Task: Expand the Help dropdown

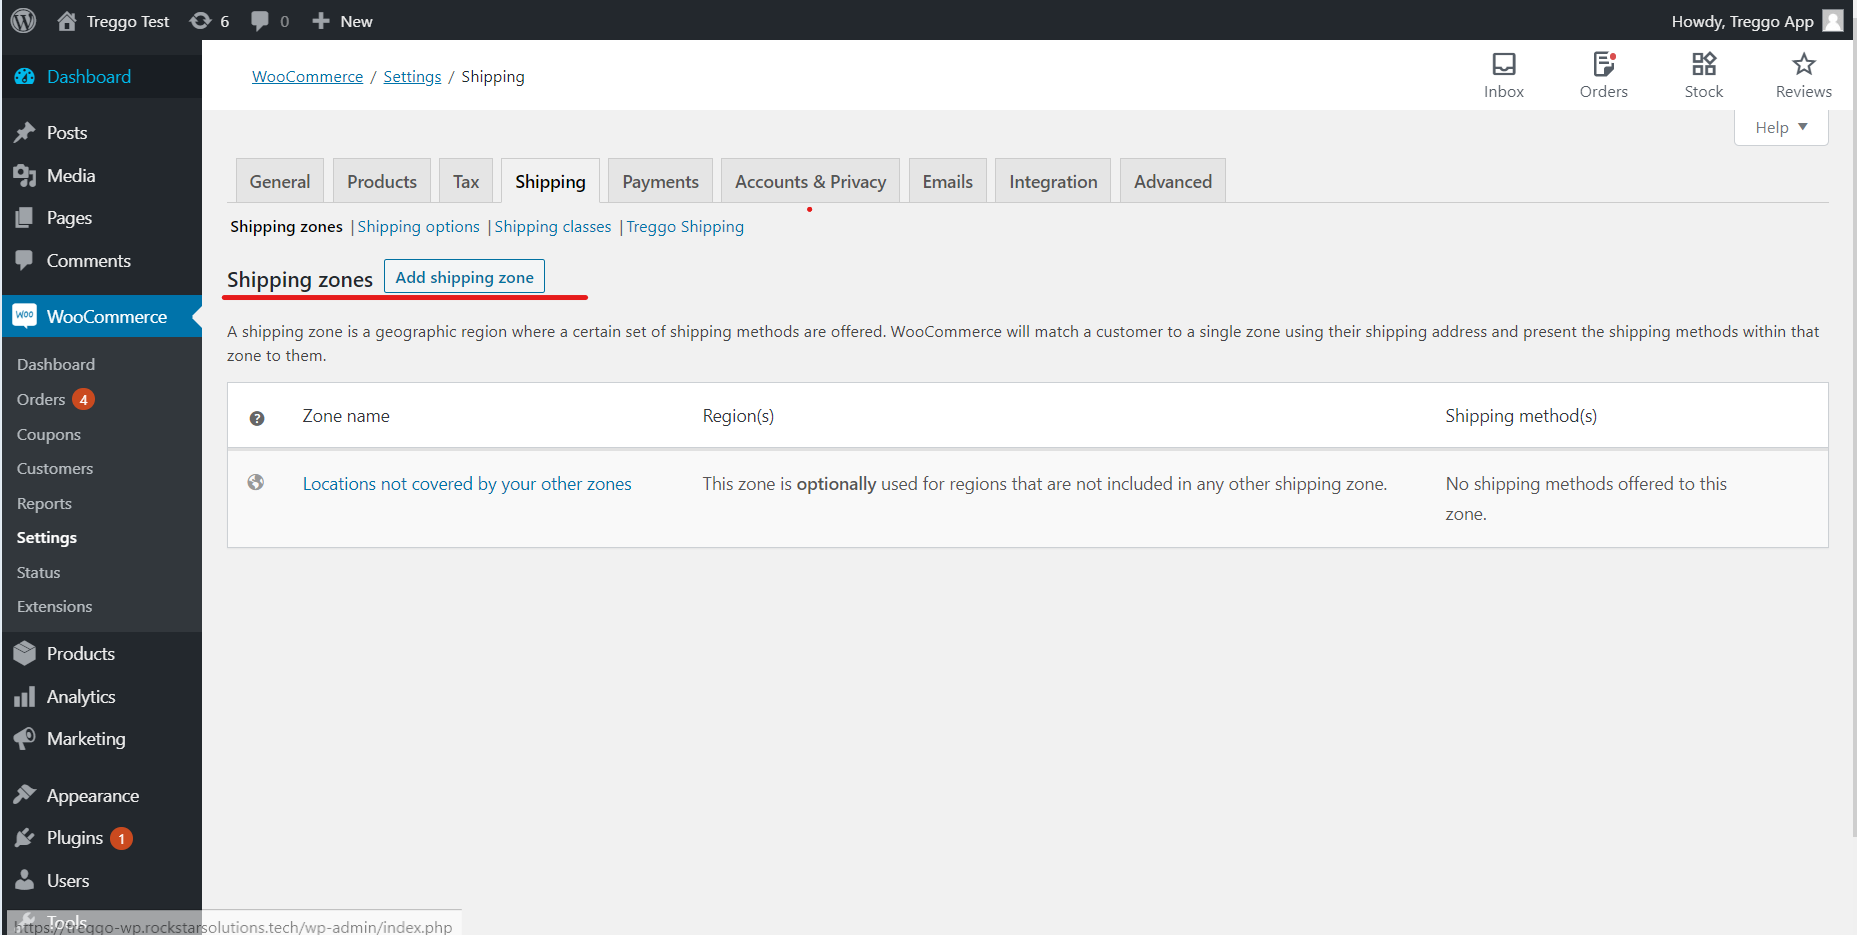Action: tap(1781, 127)
